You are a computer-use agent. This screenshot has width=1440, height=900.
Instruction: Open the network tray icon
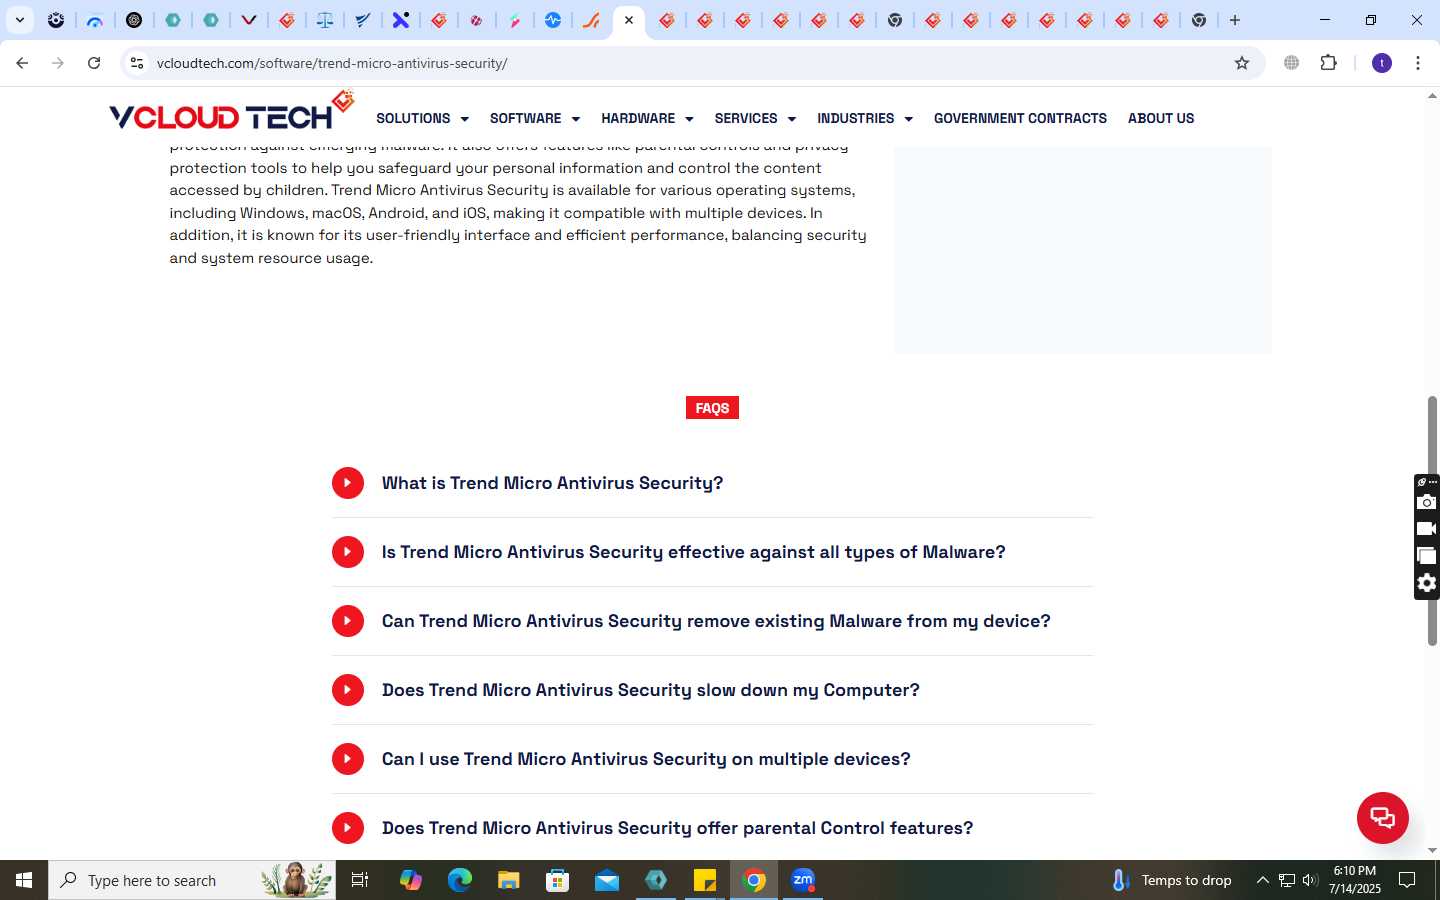[1287, 880]
